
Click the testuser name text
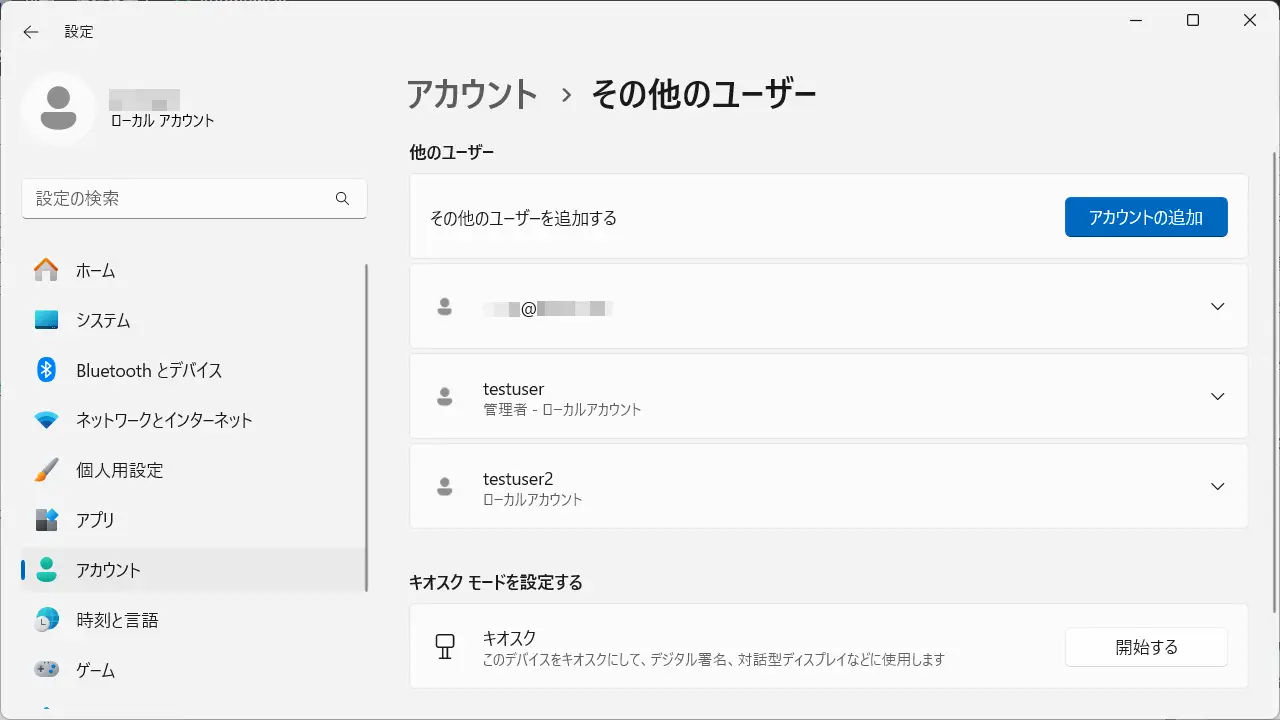[x=513, y=389]
